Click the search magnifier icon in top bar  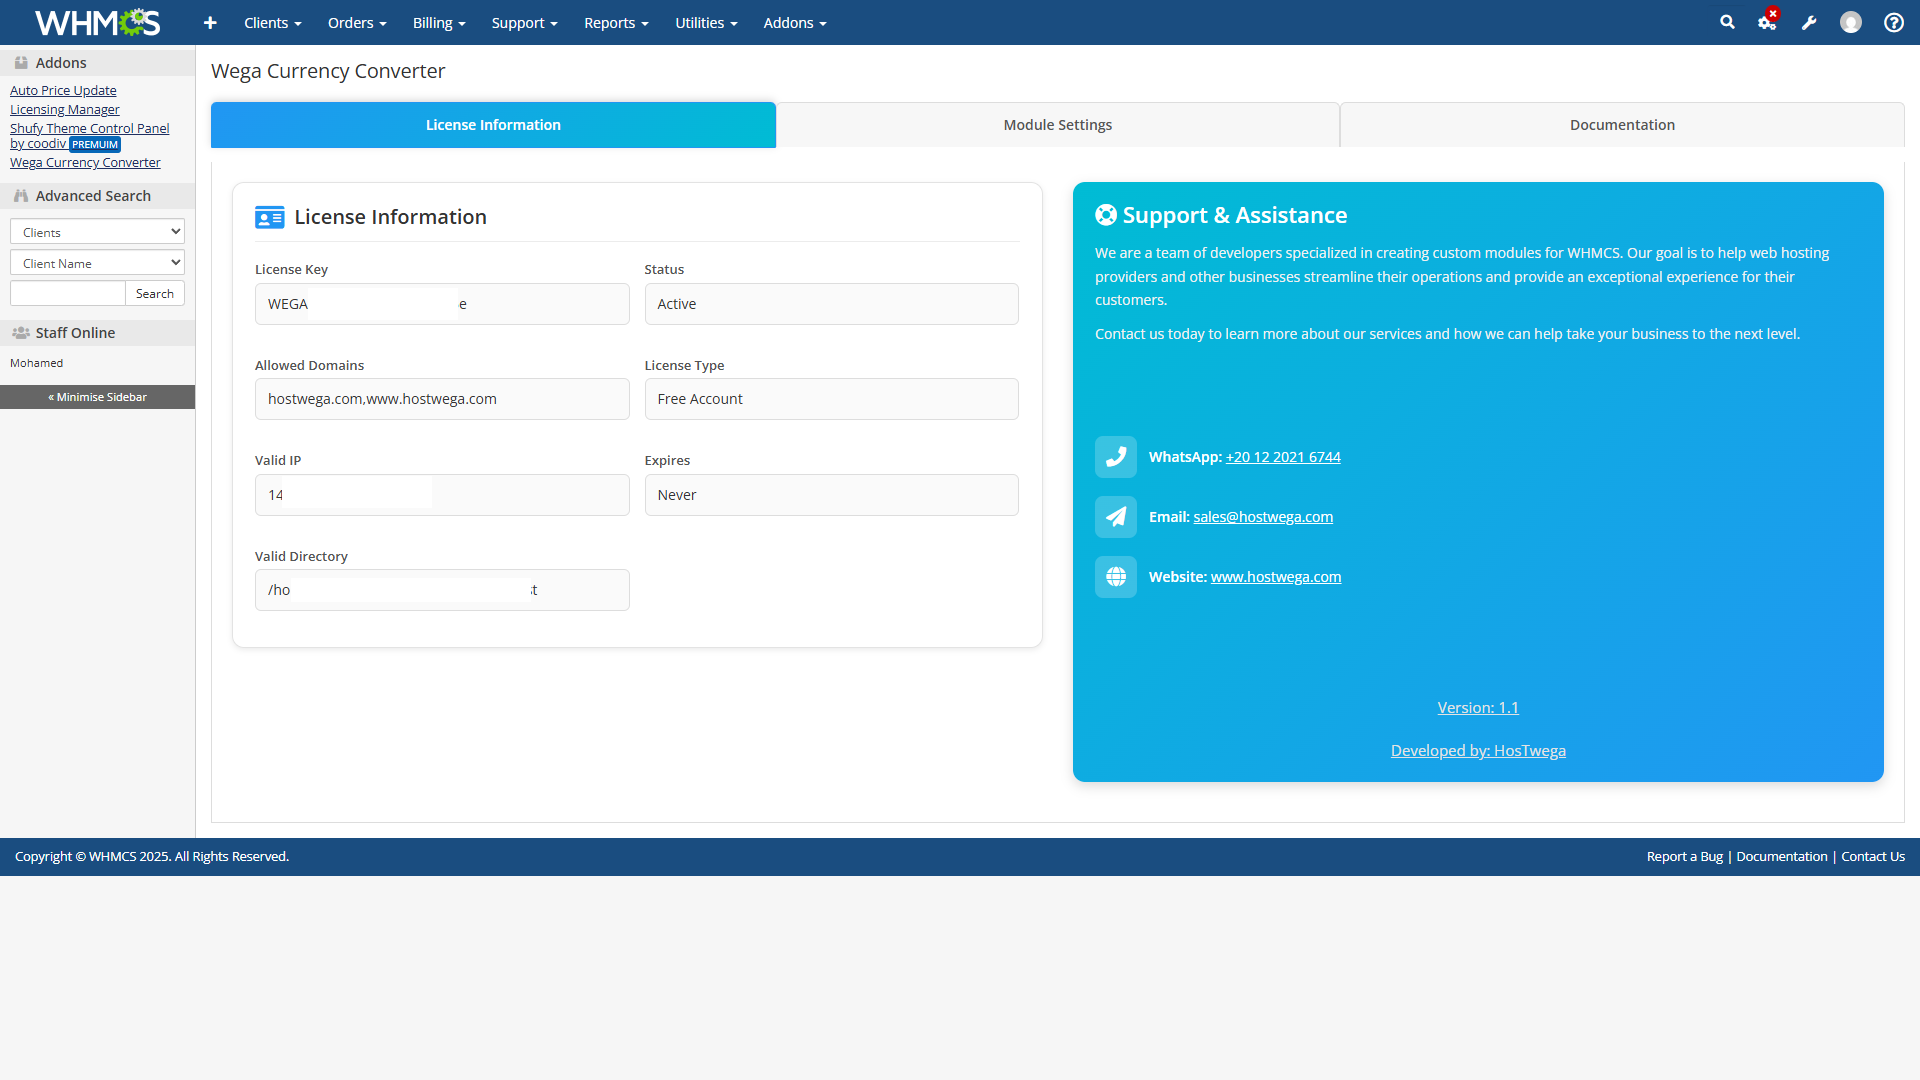pyautogui.click(x=1727, y=22)
